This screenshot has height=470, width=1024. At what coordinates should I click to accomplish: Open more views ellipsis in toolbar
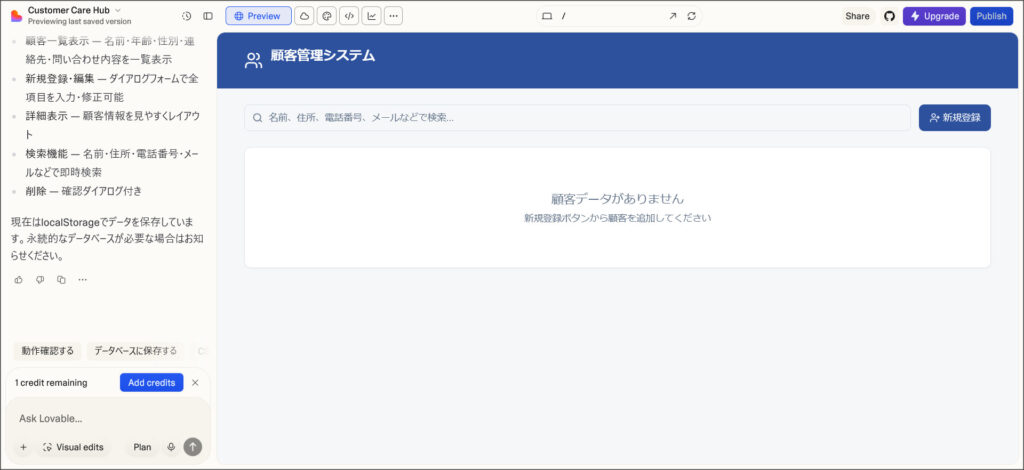click(x=393, y=16)
